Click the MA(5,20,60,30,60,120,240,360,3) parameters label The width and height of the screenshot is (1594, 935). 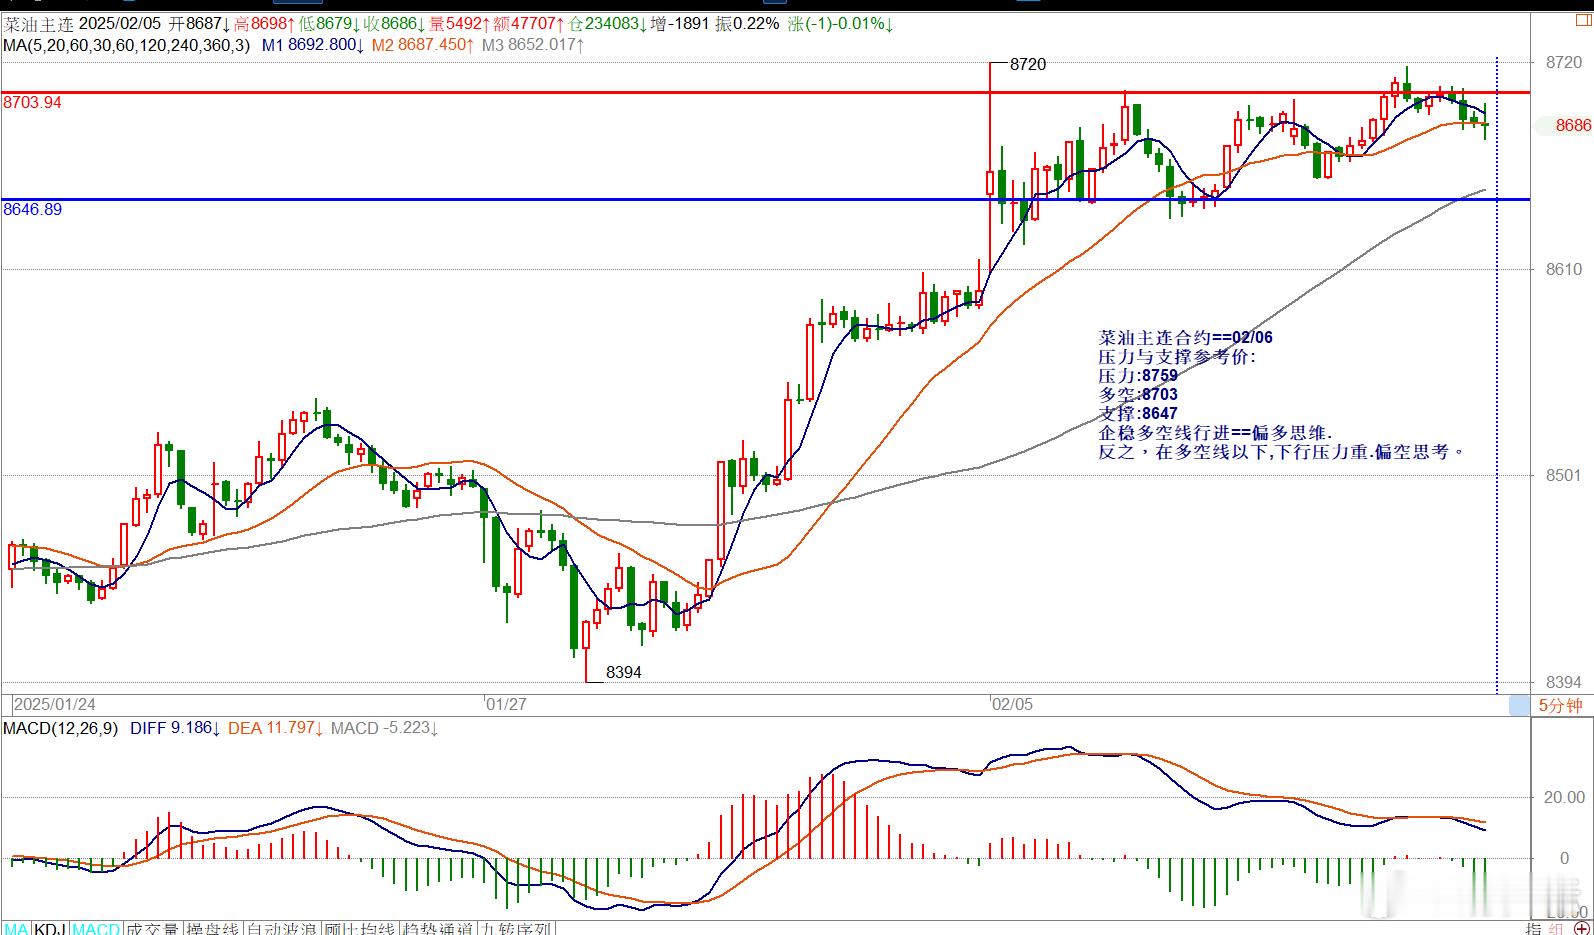coord(126,45)
